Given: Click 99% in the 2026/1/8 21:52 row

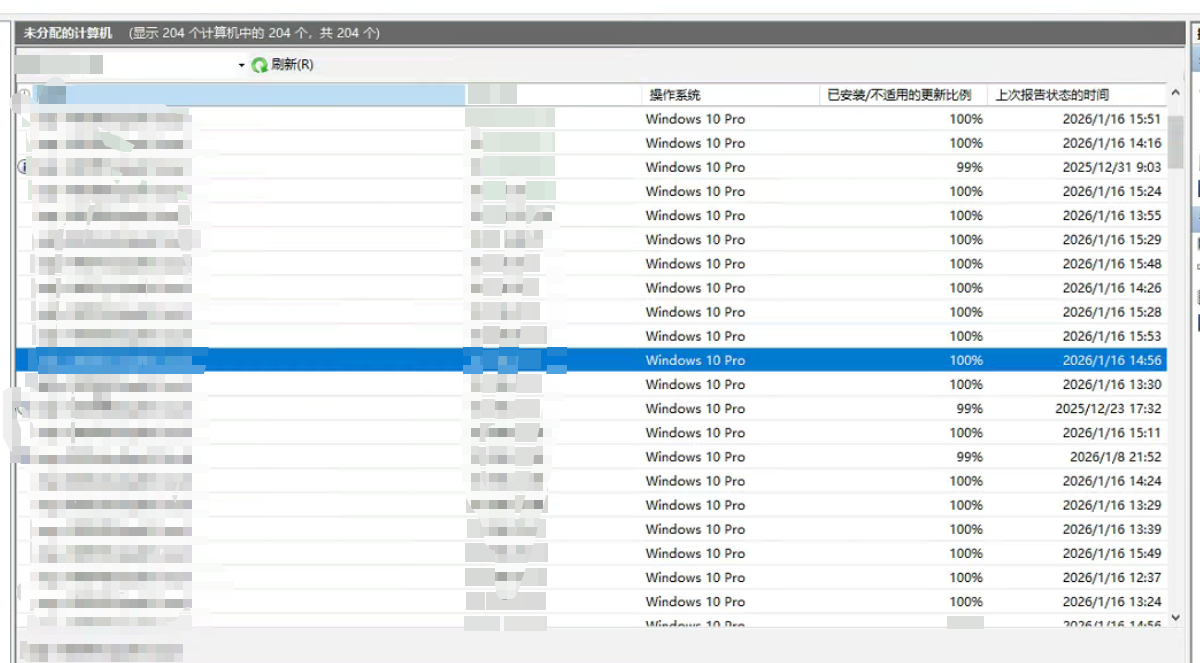Looking at the screenshot, I should tap(970, 456).
